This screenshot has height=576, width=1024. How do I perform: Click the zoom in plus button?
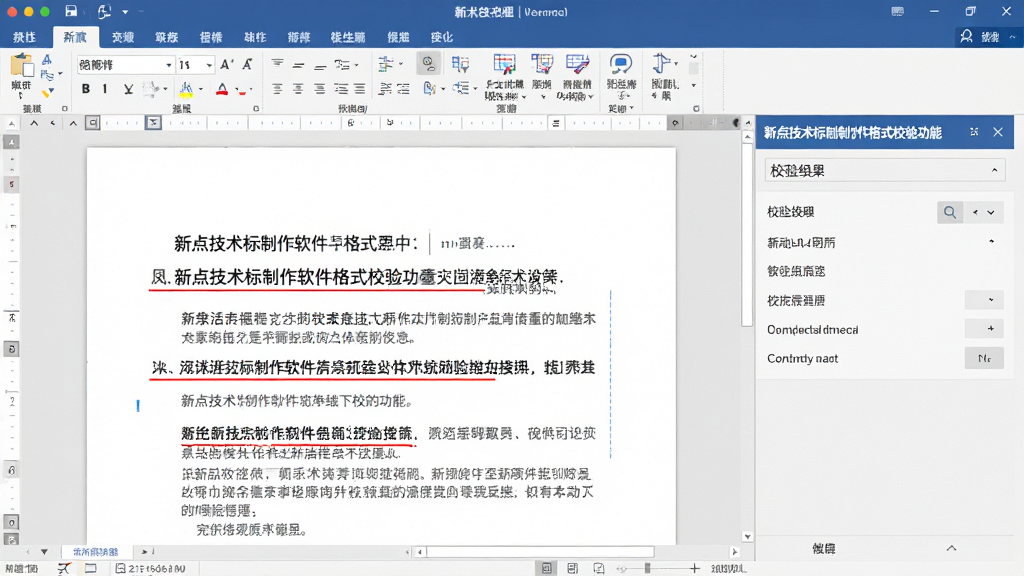coord(695,569)
